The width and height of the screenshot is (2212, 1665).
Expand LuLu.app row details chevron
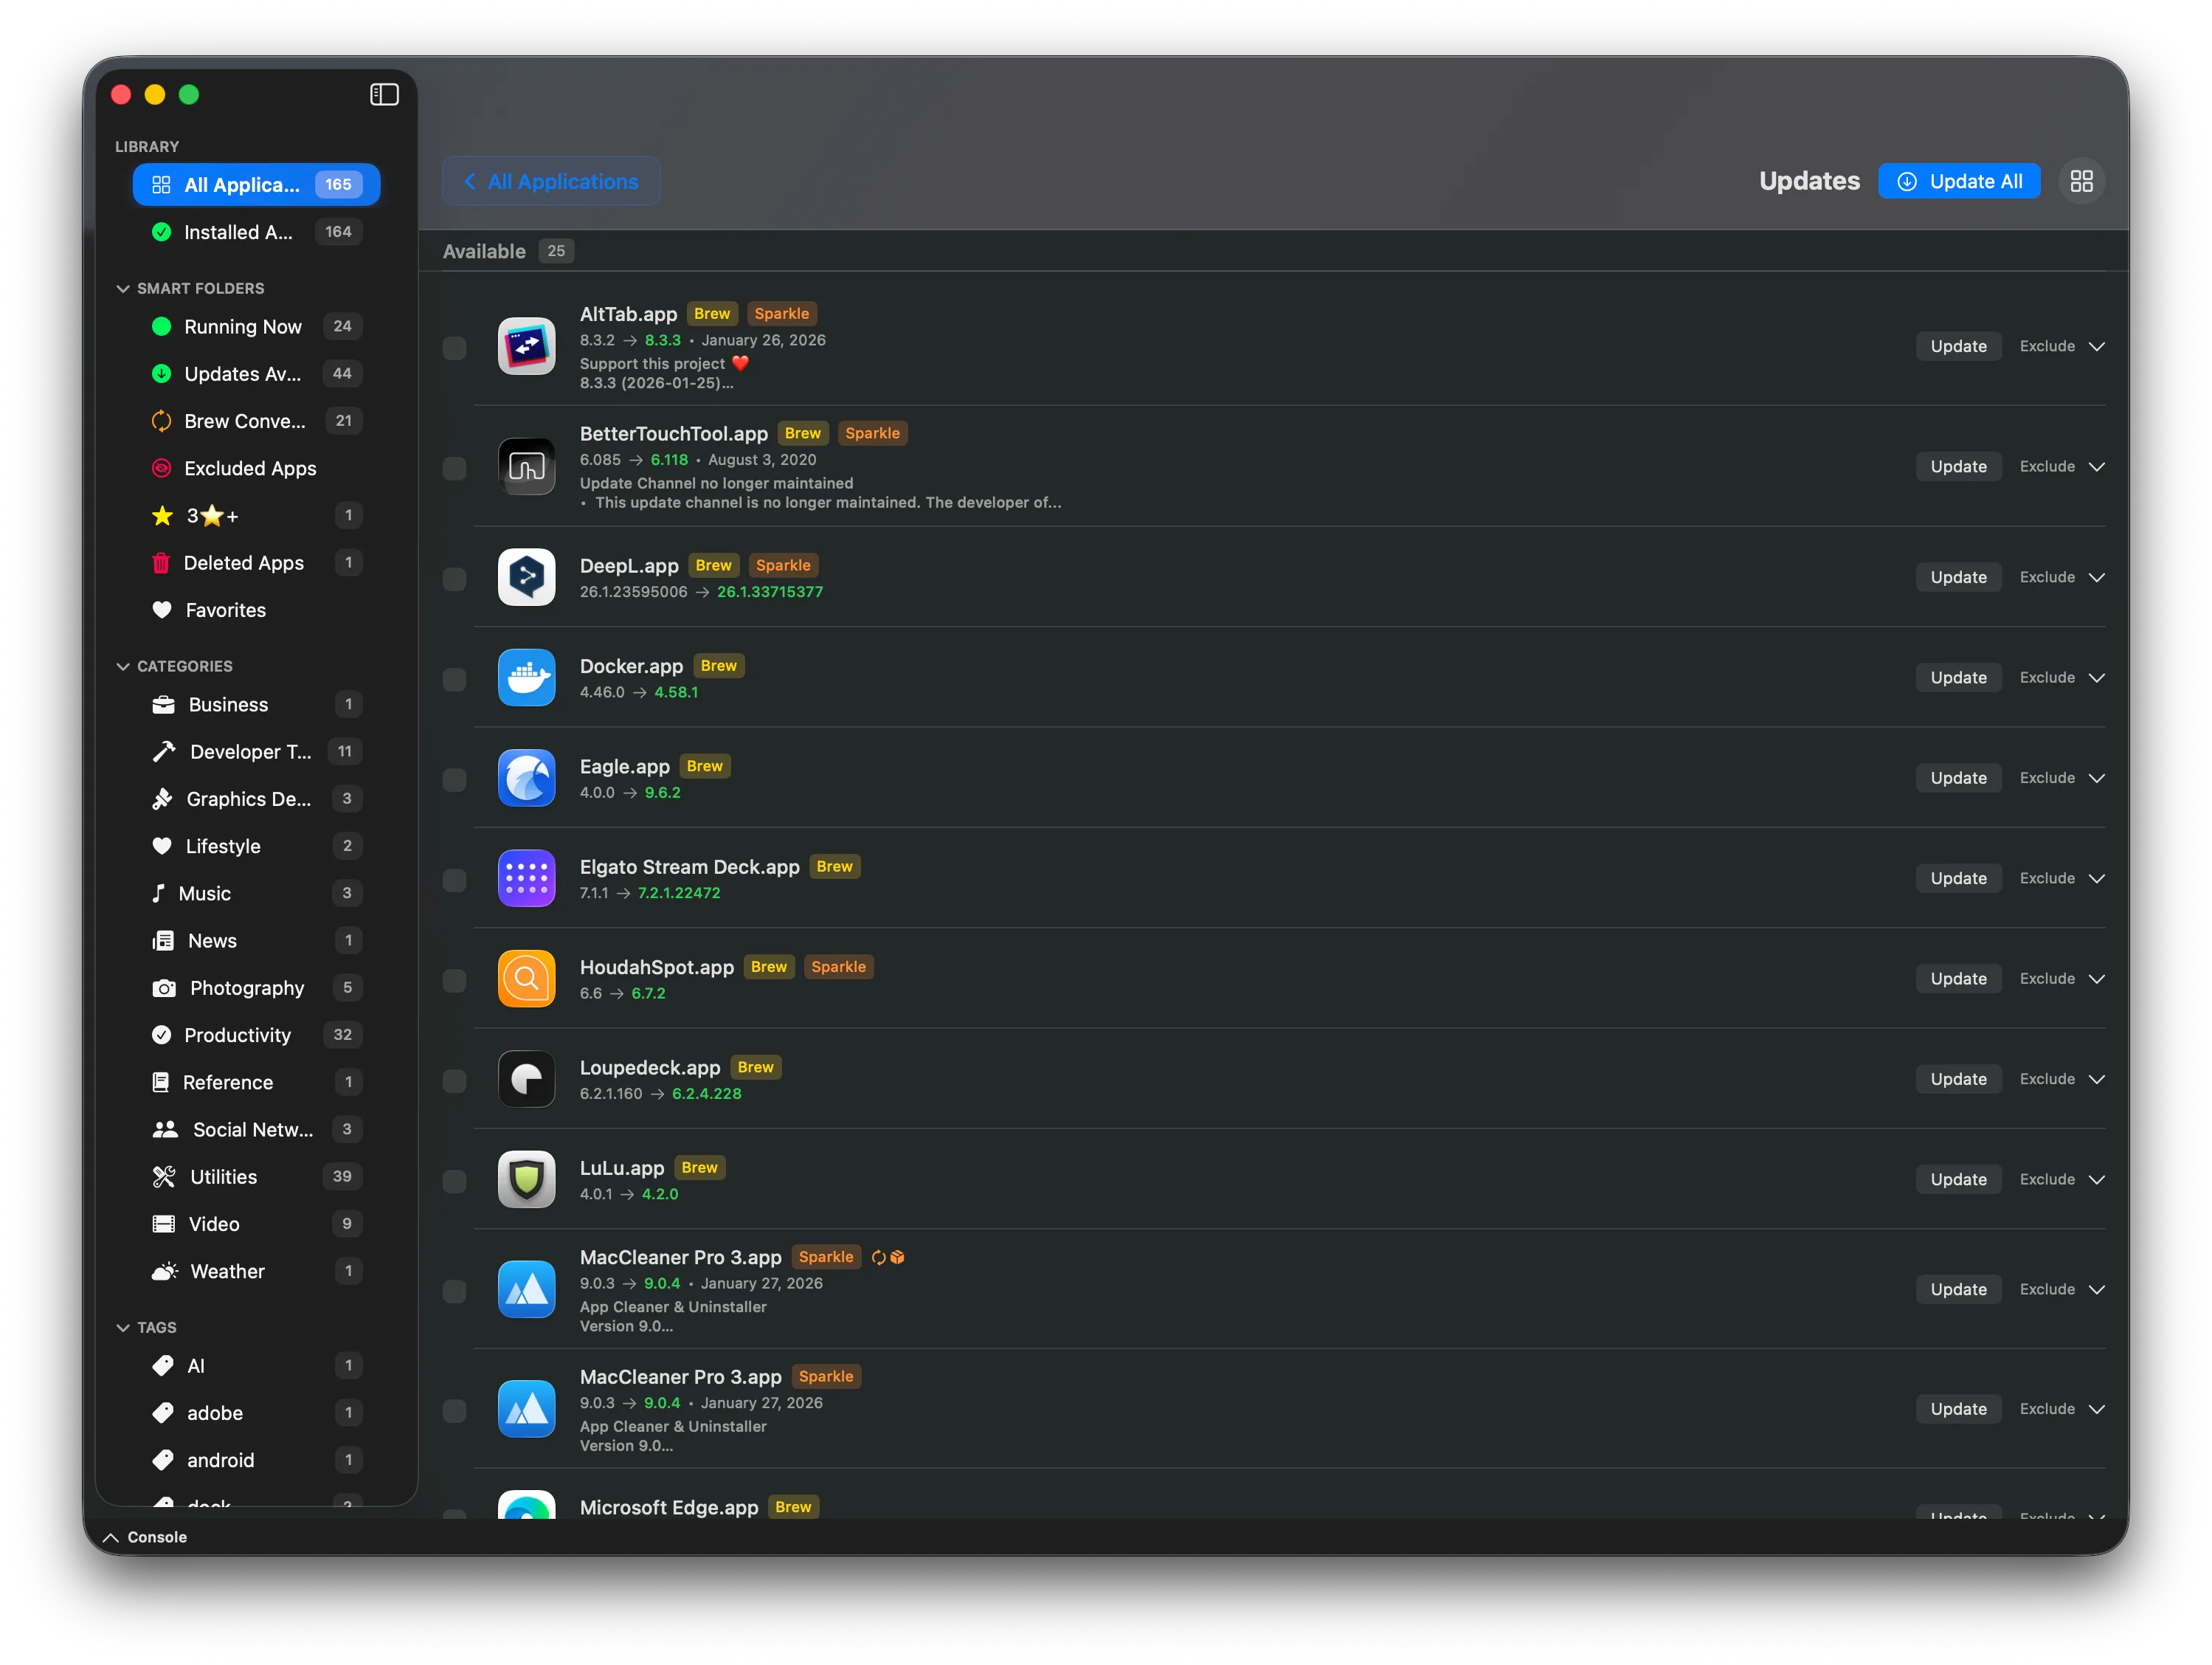(2098, 1180)
